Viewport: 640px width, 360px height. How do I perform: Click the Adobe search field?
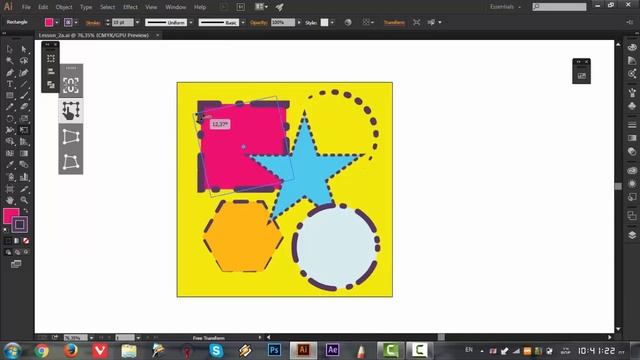click(x=559, y=7)
